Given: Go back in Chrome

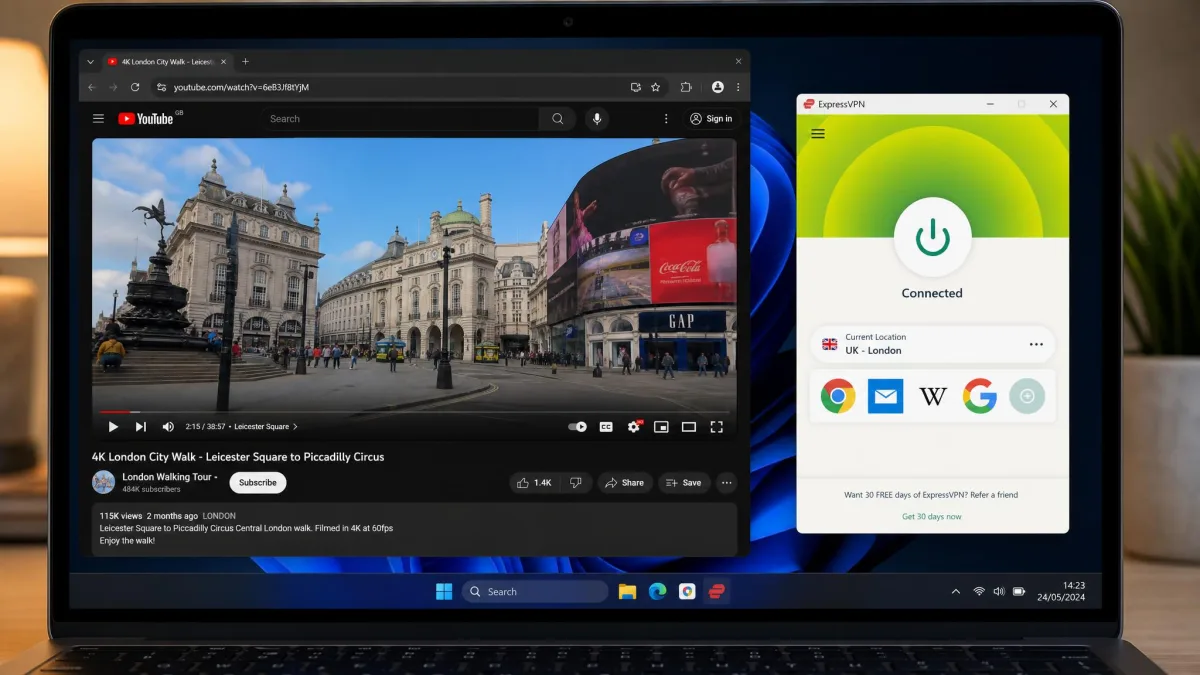Looking at the screenshot, I should point(91,87).
